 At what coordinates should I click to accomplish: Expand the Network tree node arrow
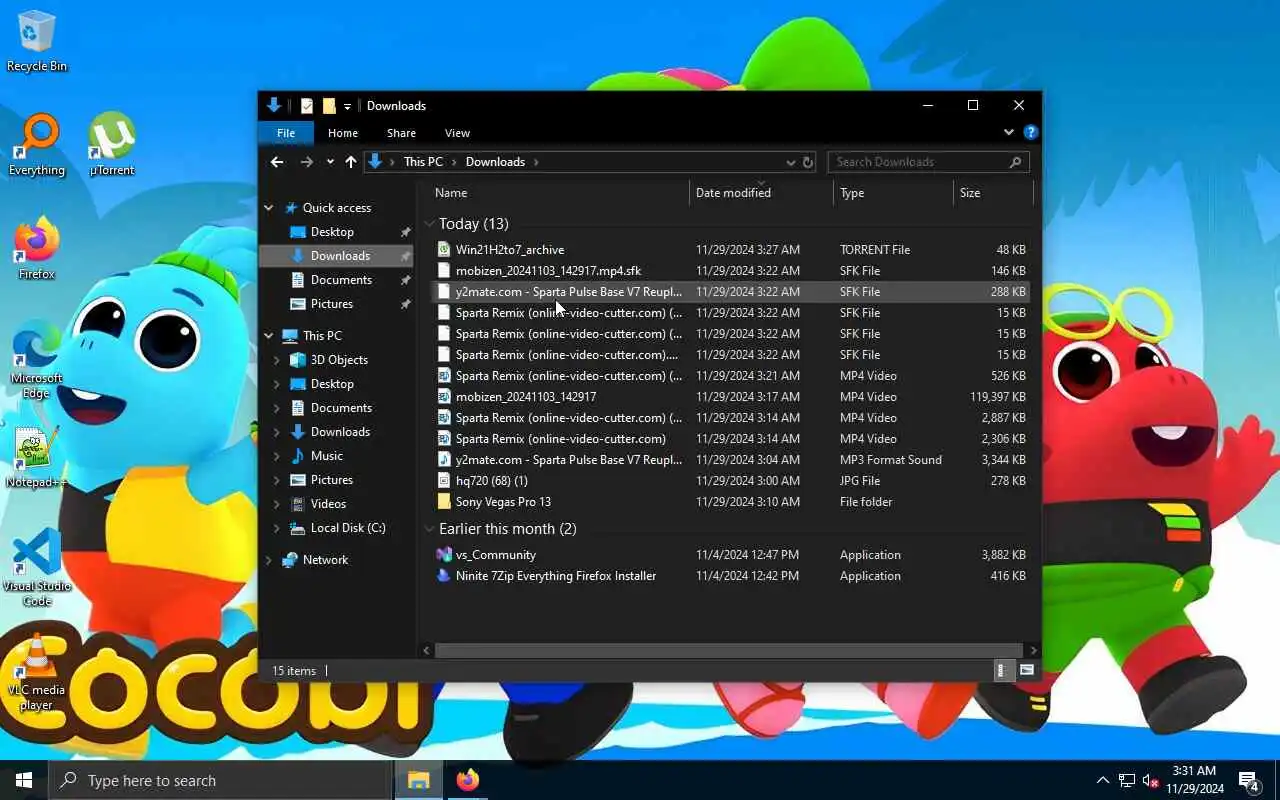(269, 560)
